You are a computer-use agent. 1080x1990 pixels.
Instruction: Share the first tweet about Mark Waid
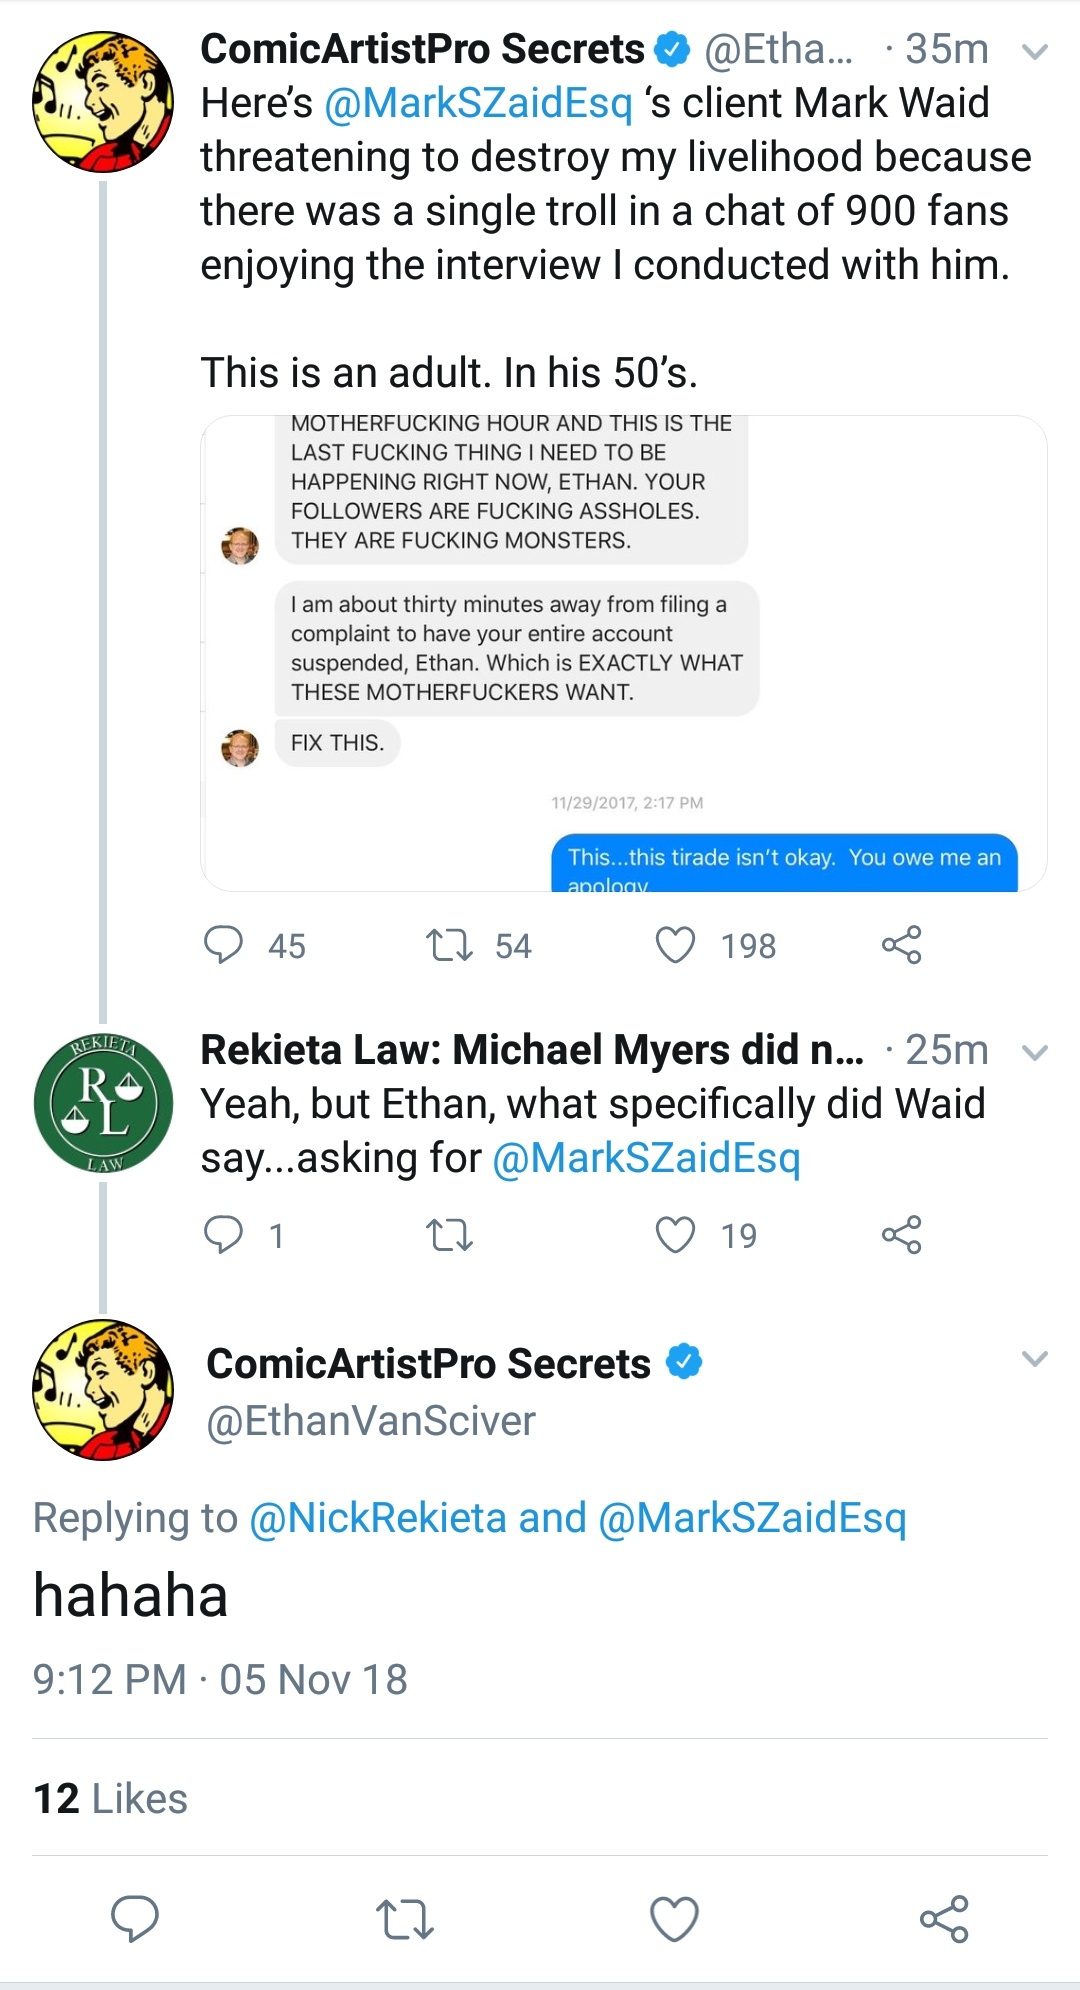pos(901,945)
